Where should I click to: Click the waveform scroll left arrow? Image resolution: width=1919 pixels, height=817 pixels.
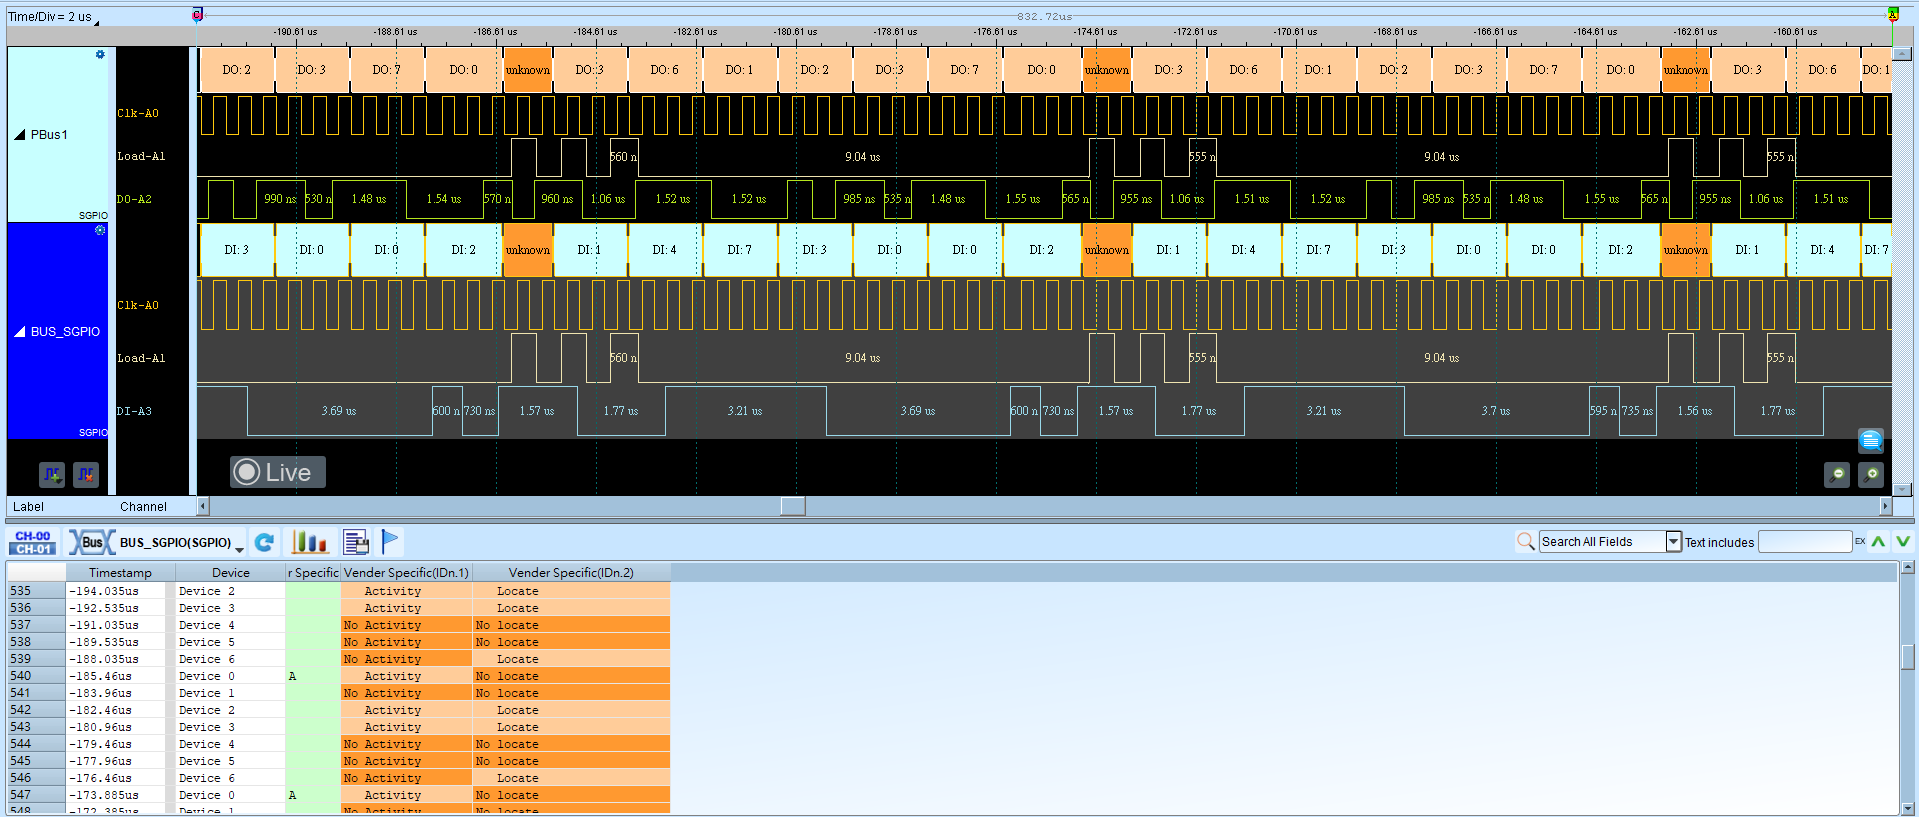point(203,506)
